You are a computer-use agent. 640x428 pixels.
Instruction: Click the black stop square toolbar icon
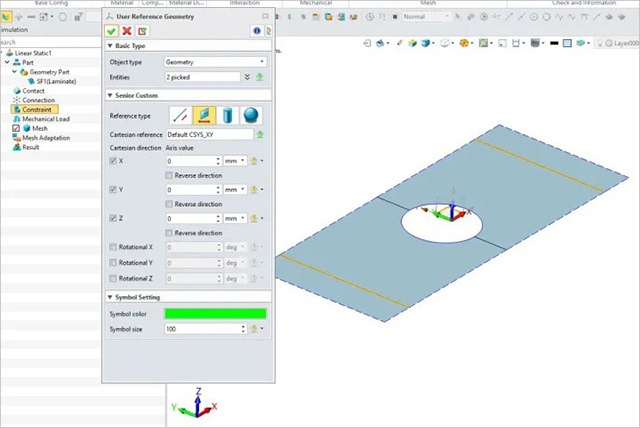[395, 17]
